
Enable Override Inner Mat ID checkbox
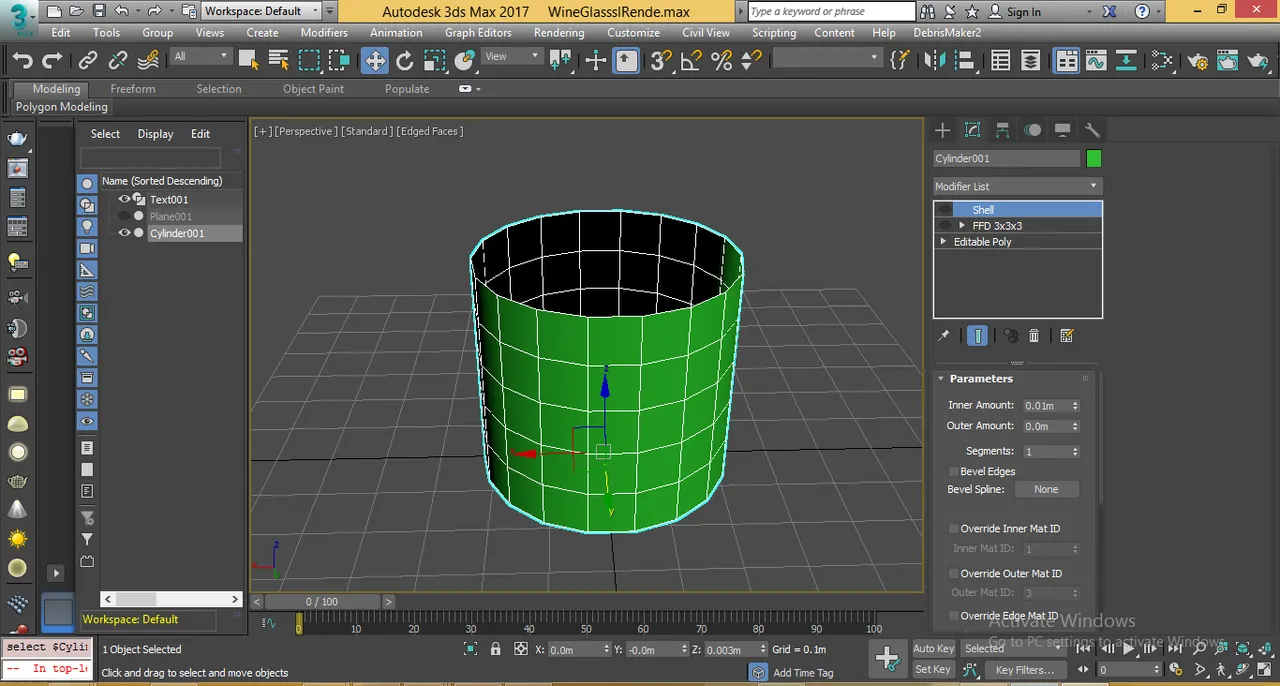(953, 529)
